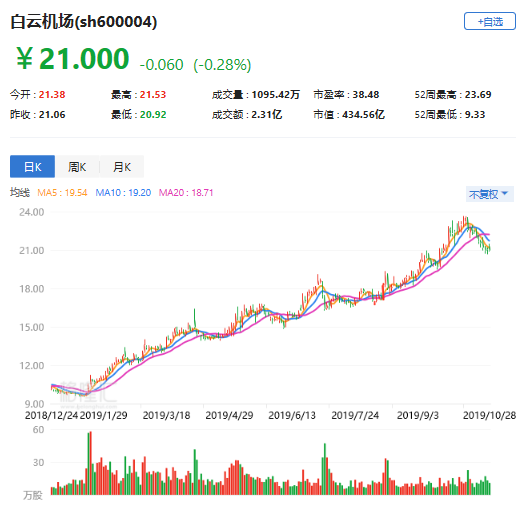The width and height of the screenshot is (526, 507).
Task: Click 成交额 value 2.31亿
Action: click(x=267, y=115)
